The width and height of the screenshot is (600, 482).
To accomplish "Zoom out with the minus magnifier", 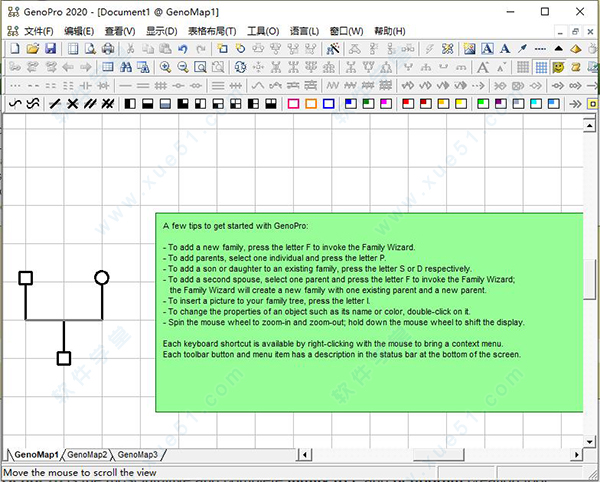I will tap(183, 67).
